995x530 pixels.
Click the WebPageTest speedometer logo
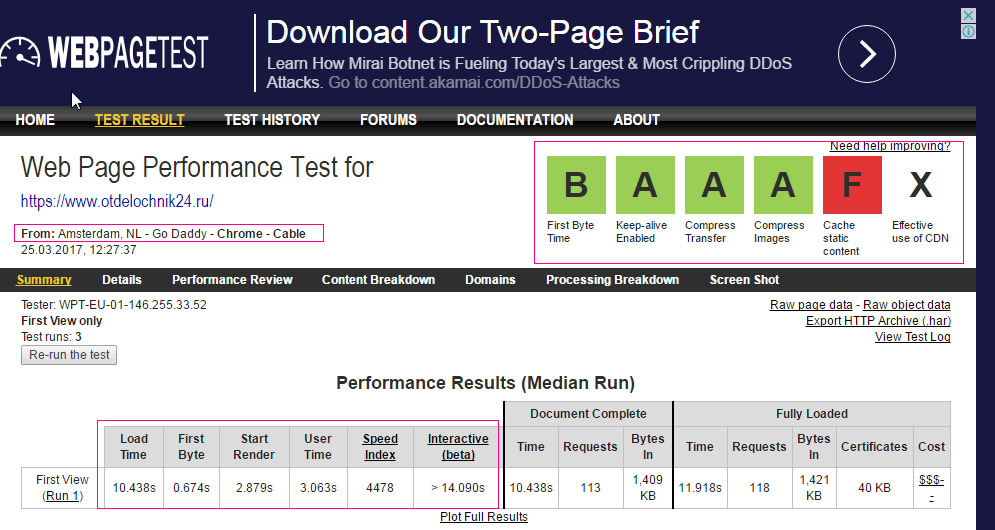click(105, 52)
